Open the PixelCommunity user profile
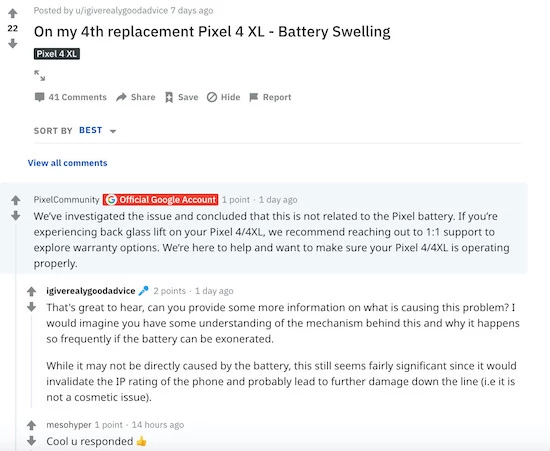Screen dimensions: 550x451 coord(67,200)
